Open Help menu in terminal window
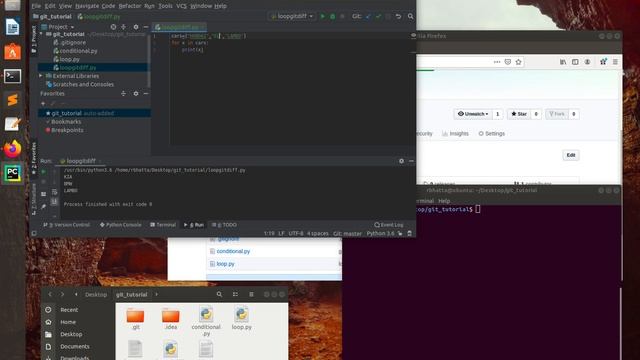The width and height of the screenshot is (640, 360). click(444, 201)
